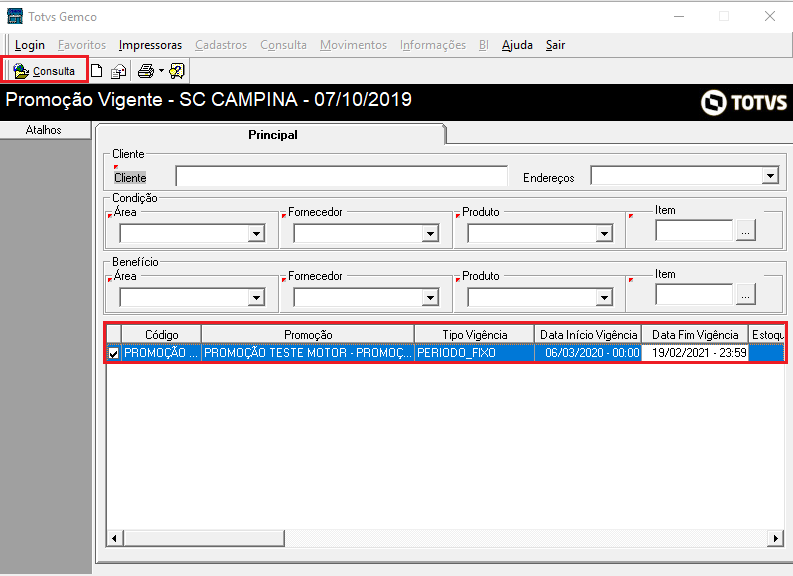The width and height of the screenshot is (793, 576).
Task: Click the Condição Item input field
Action: click(694, 231)
